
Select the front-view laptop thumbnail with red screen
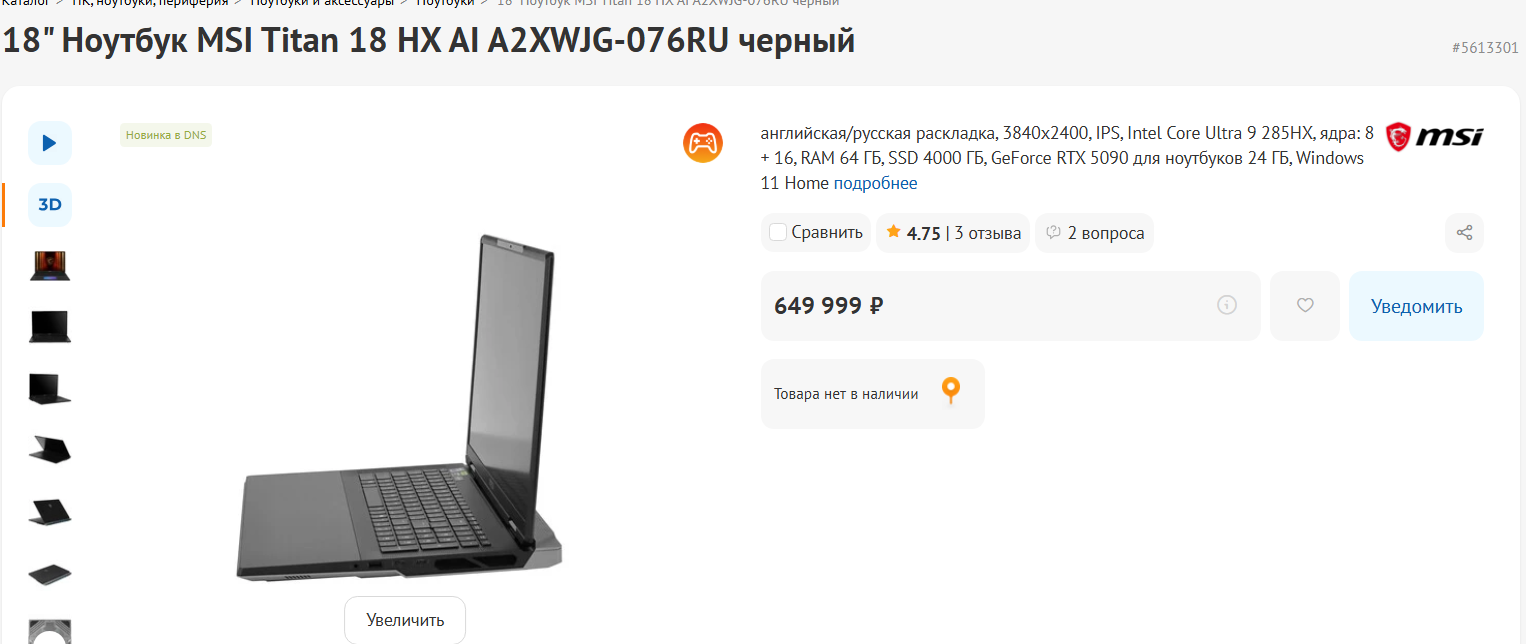click(49, 266)
